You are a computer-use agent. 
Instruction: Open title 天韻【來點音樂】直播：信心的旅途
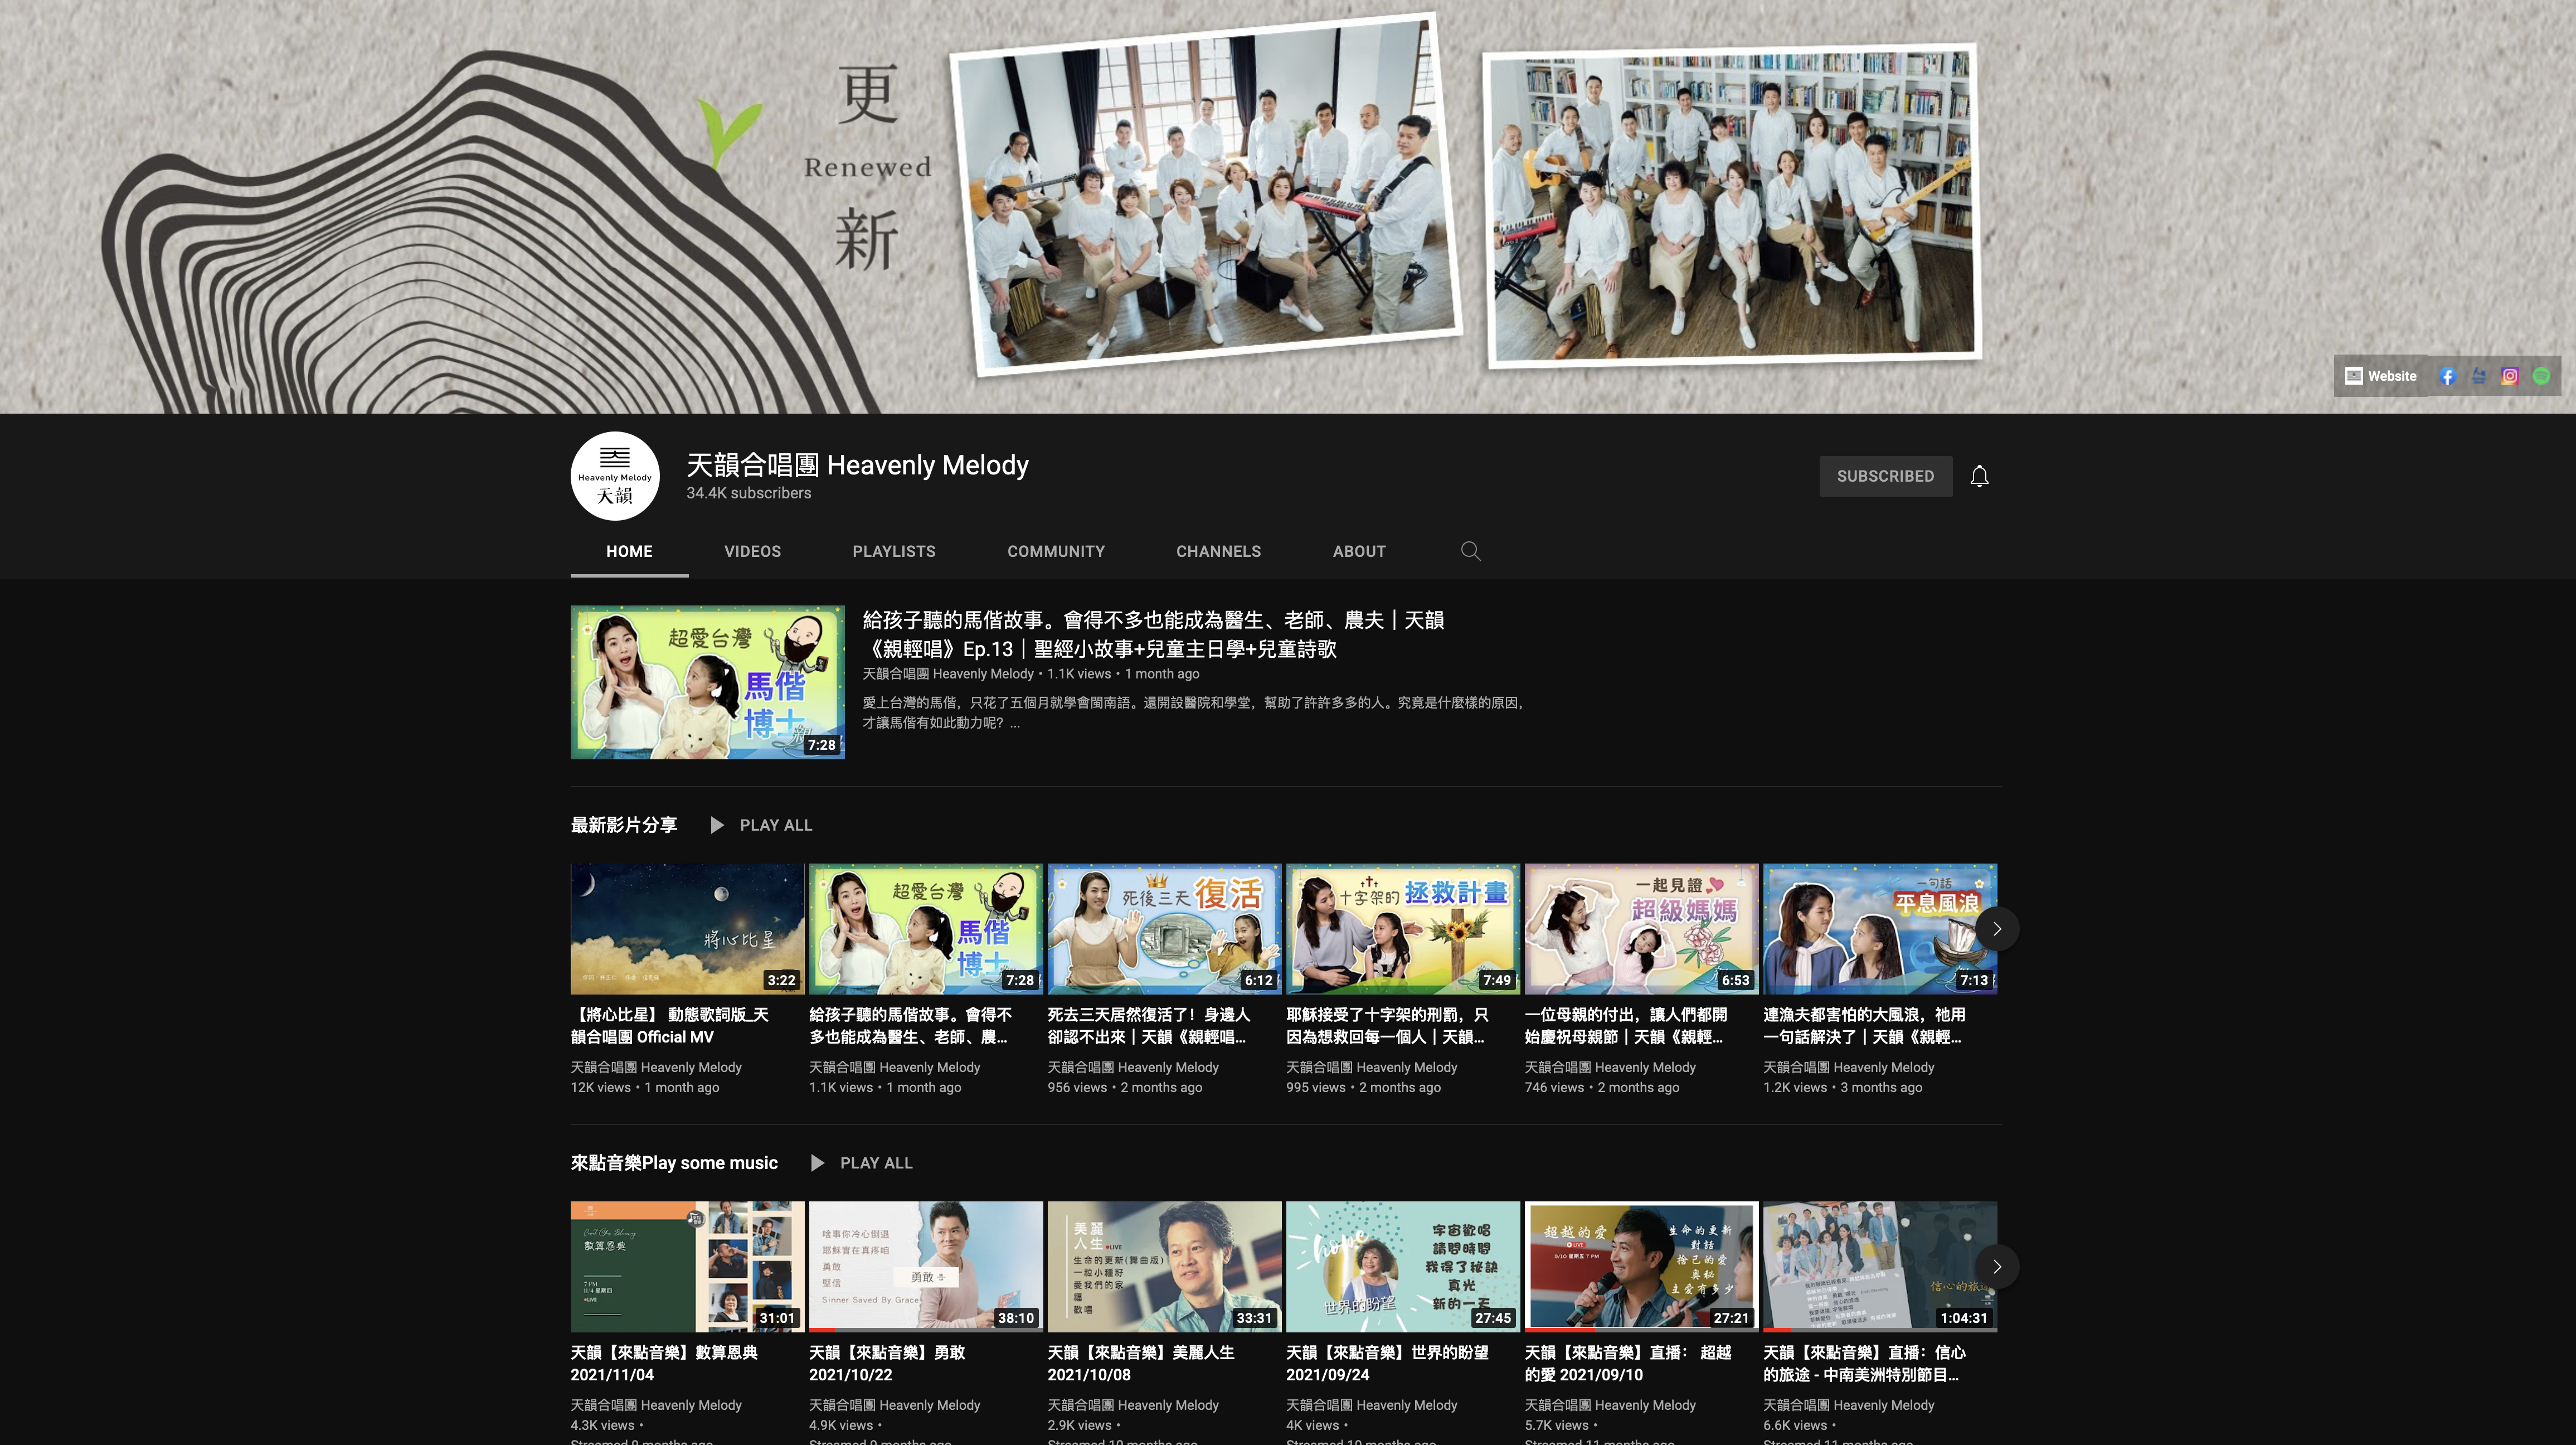click(x=1864, y=1363)
